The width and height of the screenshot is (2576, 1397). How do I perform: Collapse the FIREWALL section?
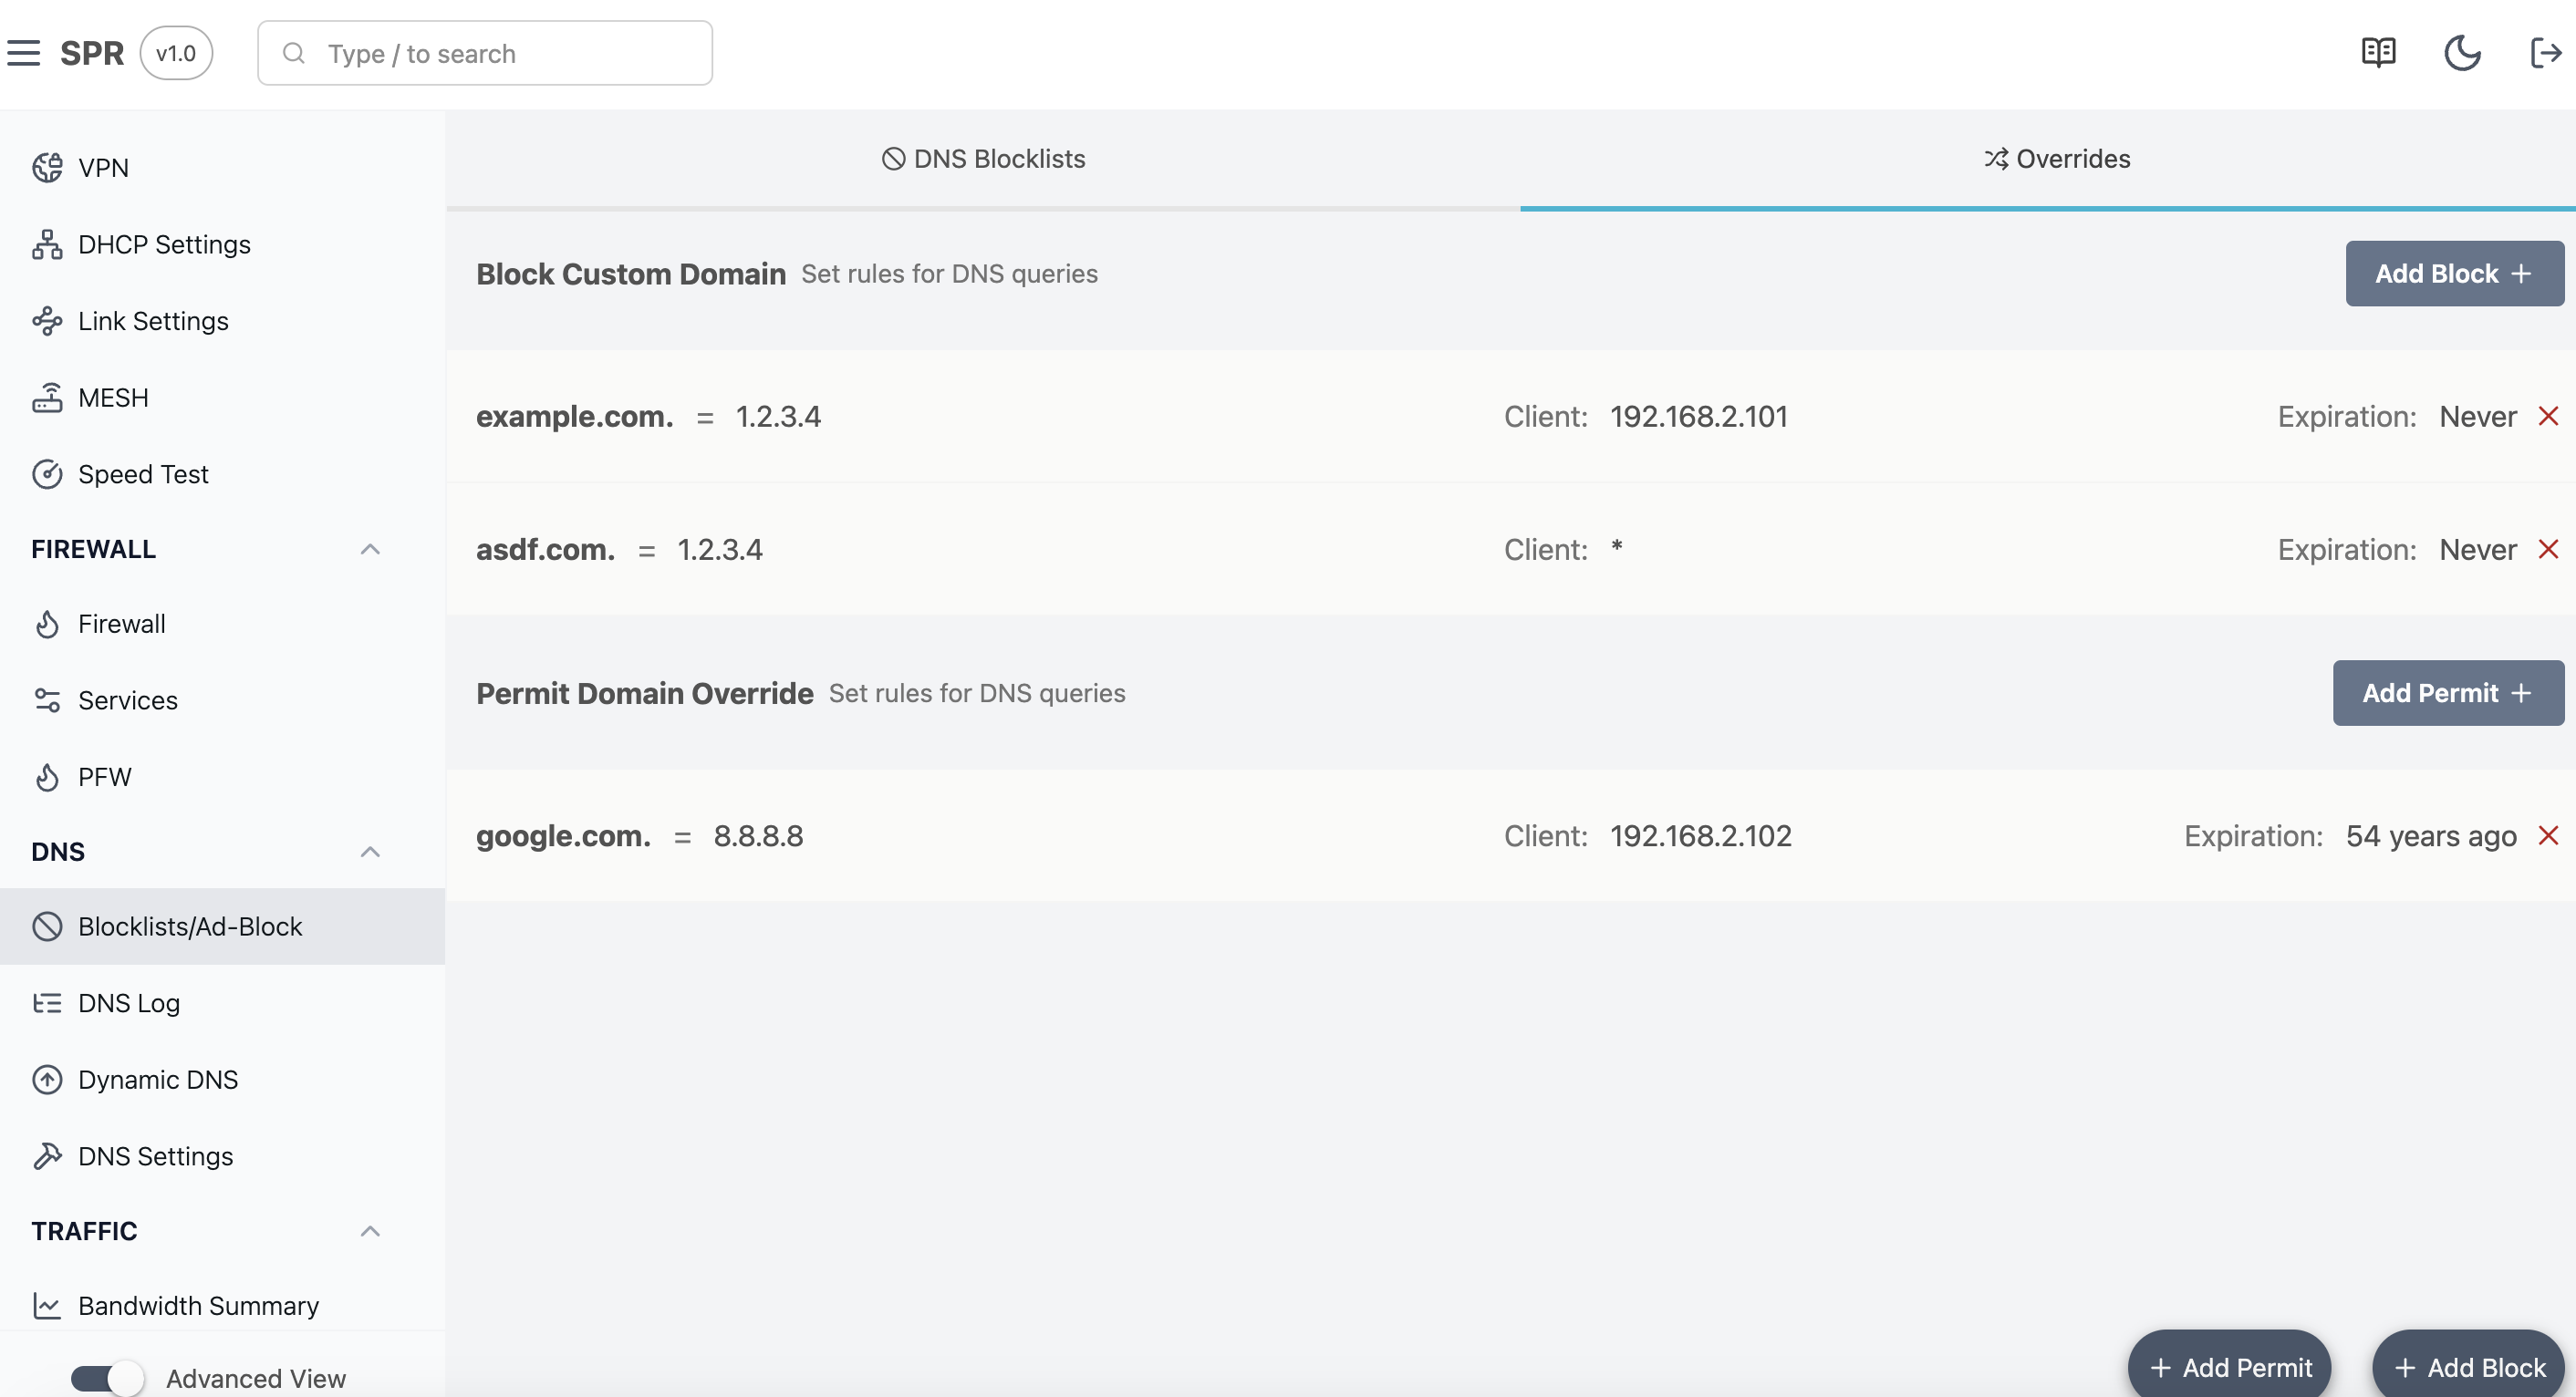coord(369,549)
